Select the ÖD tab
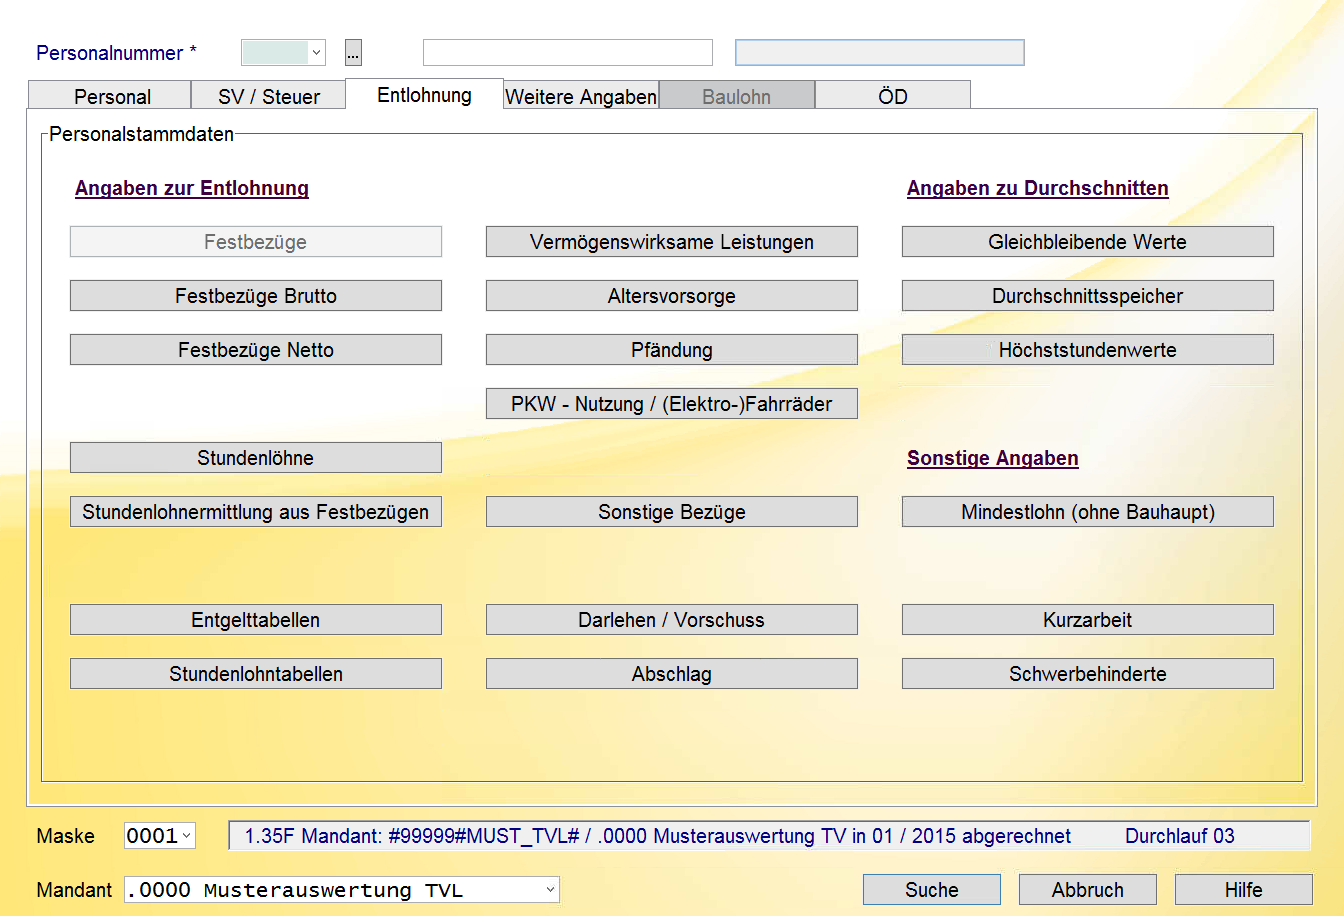Image resolution: width=1344 pixels, height=916 pixels. (x=893, y=96)
